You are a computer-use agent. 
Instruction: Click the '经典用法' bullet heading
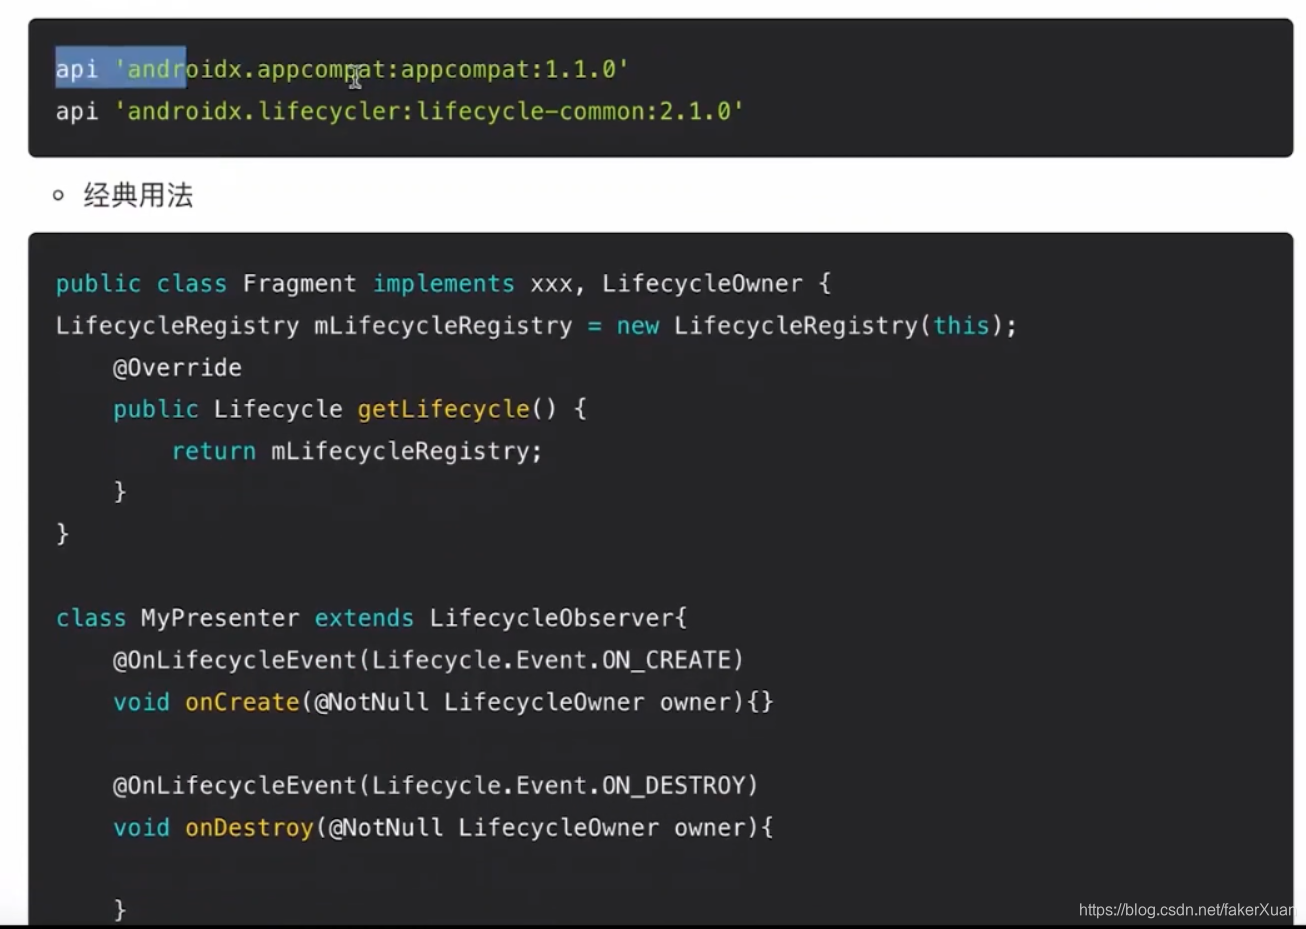(138, 195)
